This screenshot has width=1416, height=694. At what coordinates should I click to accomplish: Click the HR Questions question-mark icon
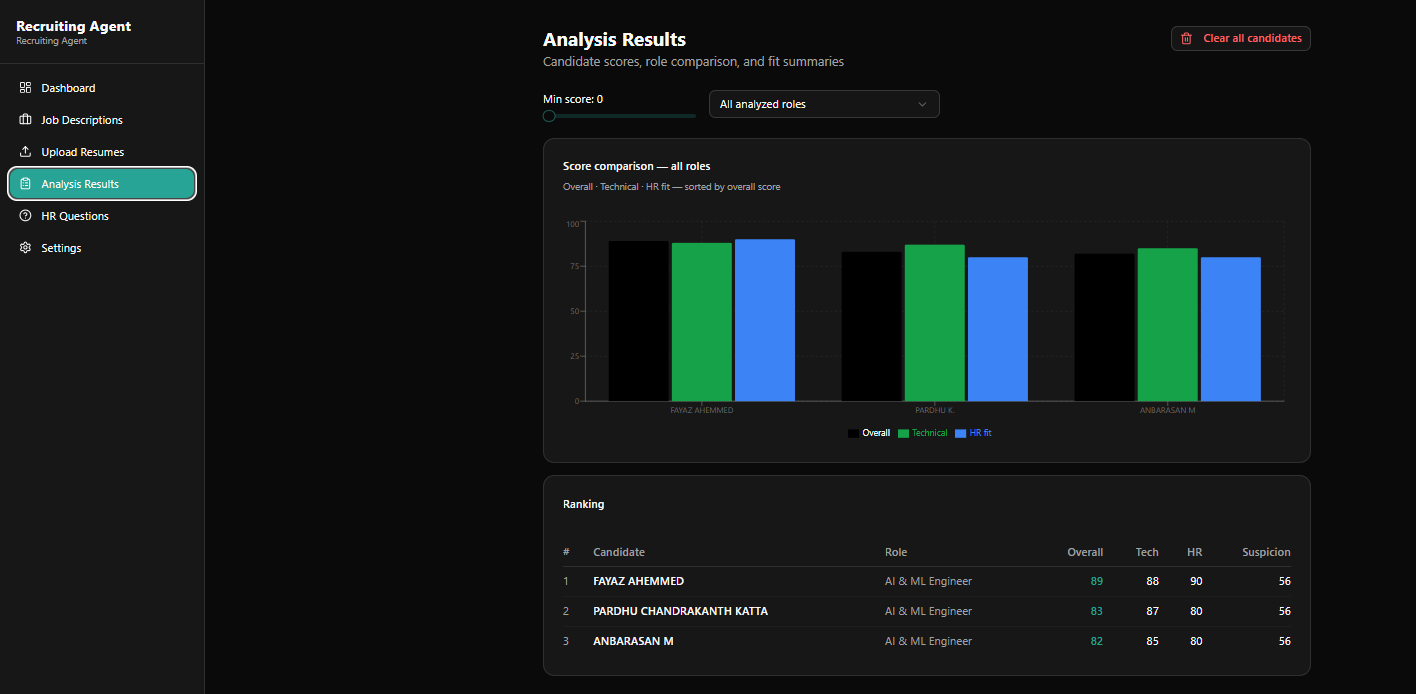[26, 216]
